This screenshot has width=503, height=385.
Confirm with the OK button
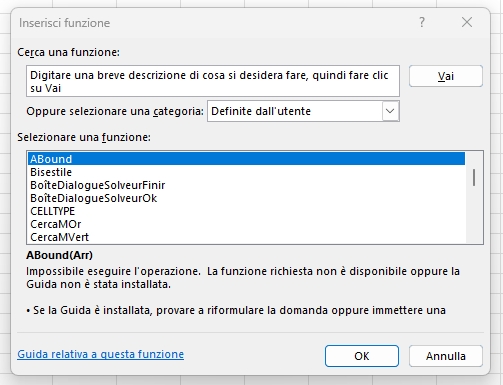[x=362, y=356]
